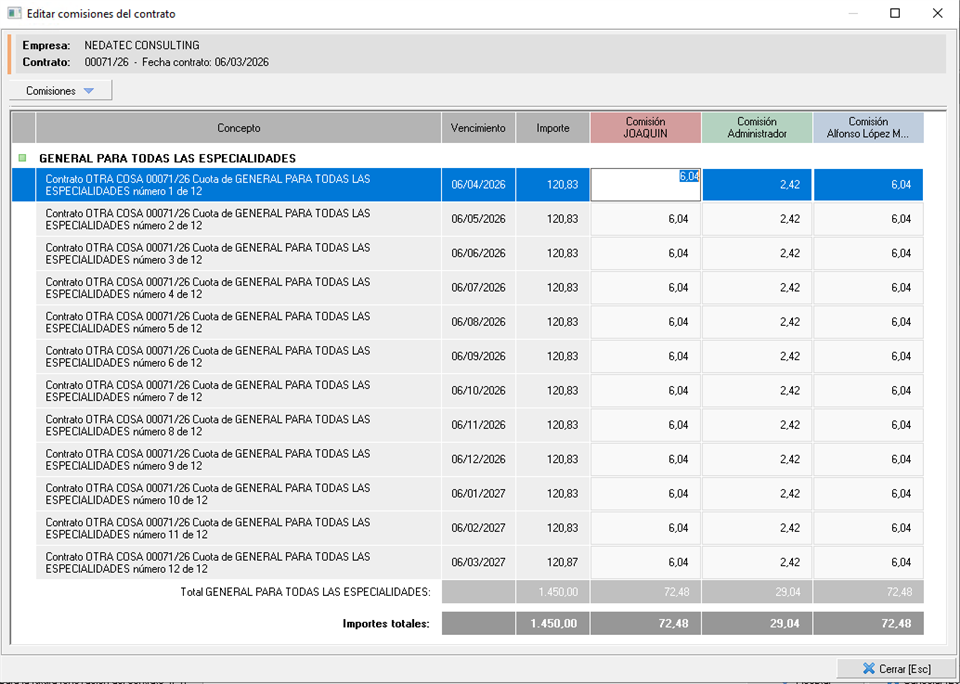This screenshot has height=684, width=960.
Task: Click the Comisión JOAQUIN column header
Action: (645, 128)
